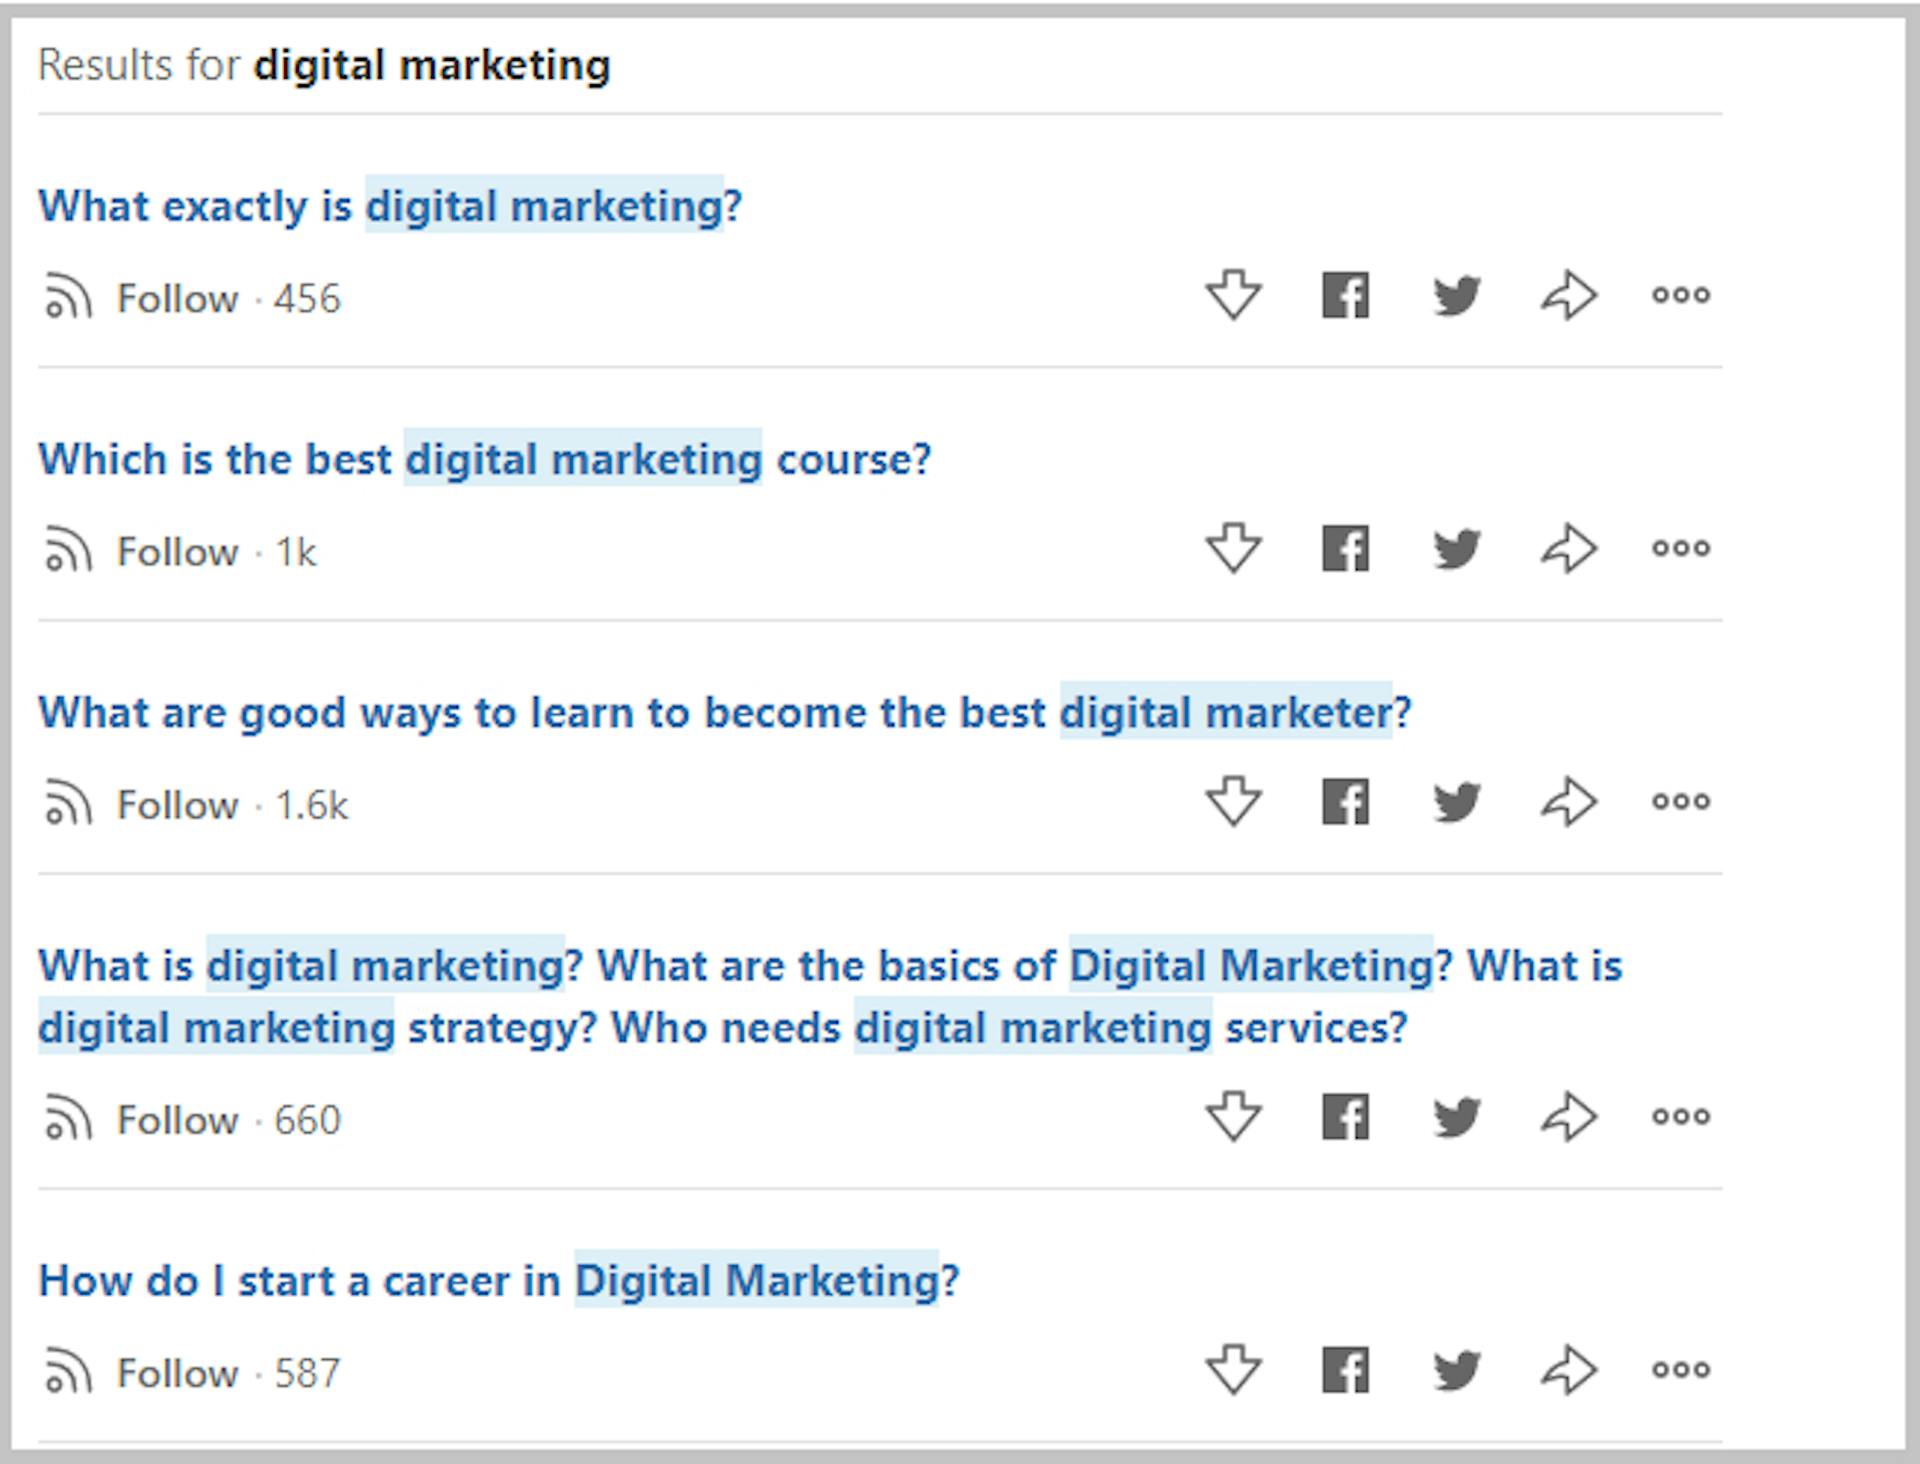Share "best digital marketer" question on Twitter

point(1456,801)
